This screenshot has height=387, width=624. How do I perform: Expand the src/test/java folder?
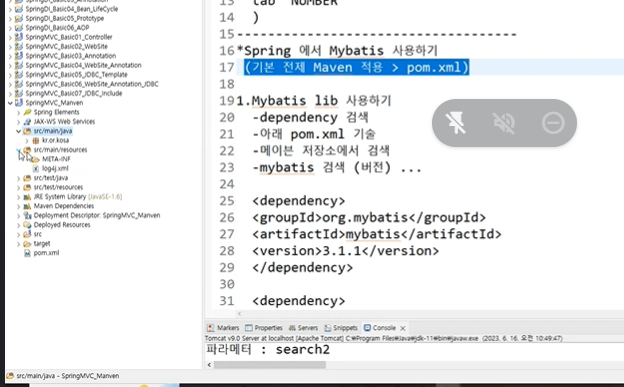[18, 178]
